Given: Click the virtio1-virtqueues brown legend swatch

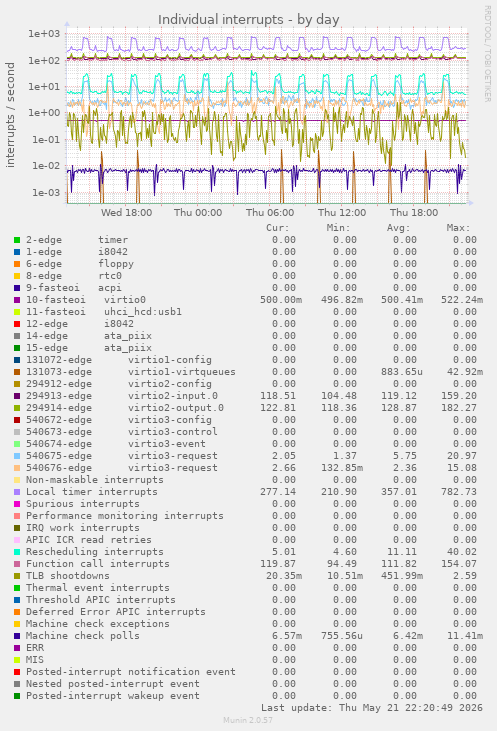Looking at the screenshot, I should pyautogui.click(x=17, y=372).
